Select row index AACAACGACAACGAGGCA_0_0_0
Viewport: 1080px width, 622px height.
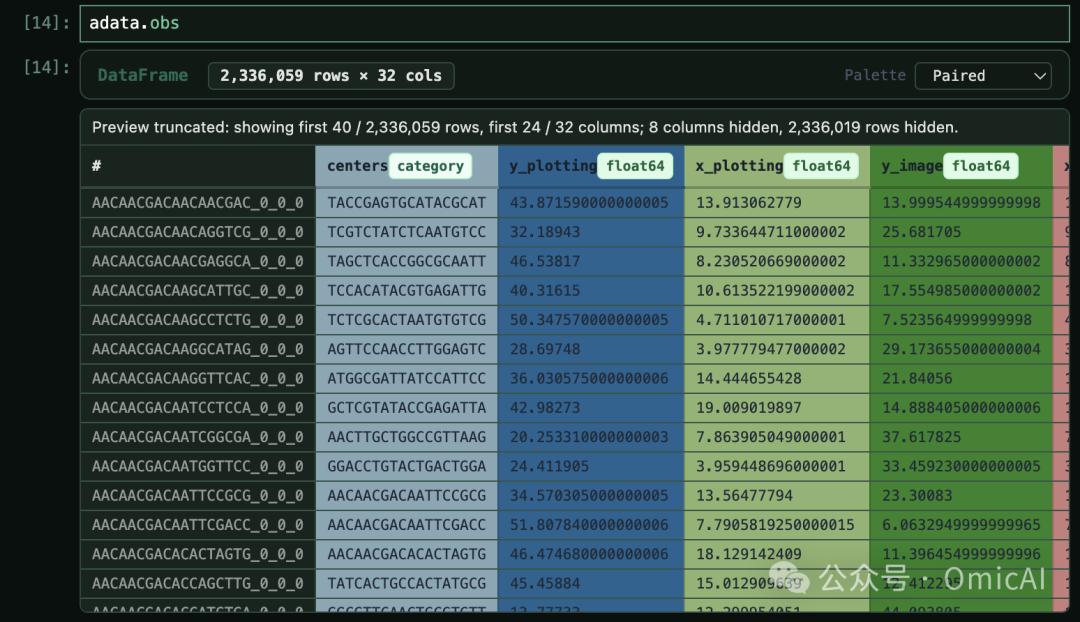pyautogui.click(x=198, y=261)
